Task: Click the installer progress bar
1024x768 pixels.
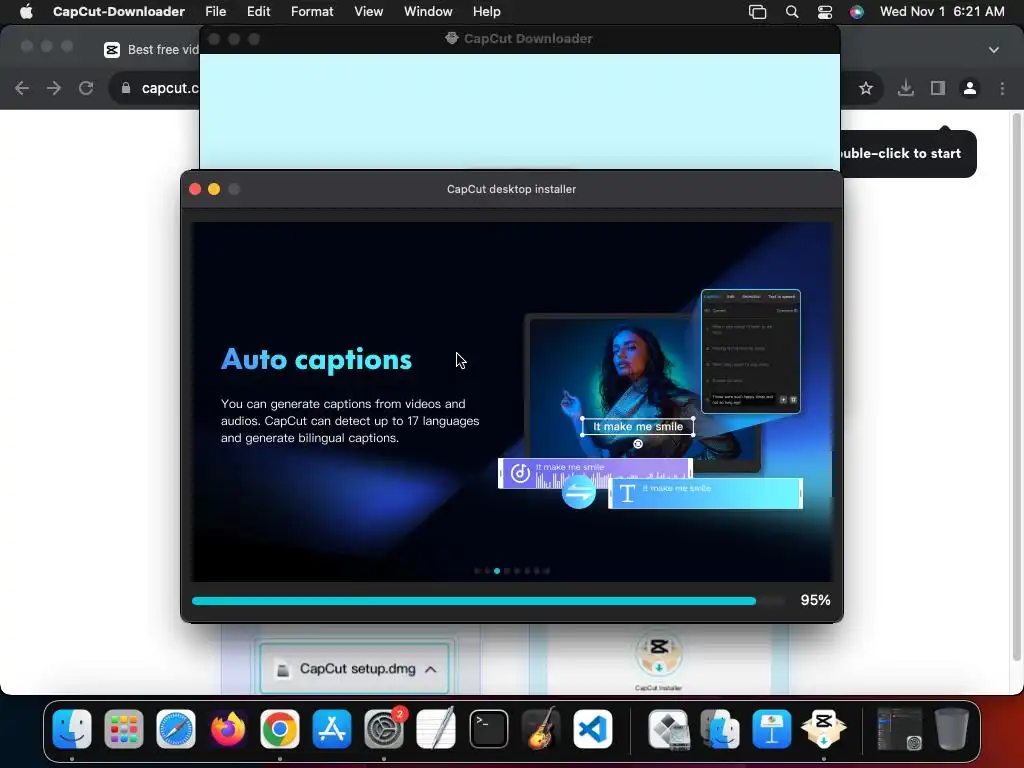Action: 488,601
